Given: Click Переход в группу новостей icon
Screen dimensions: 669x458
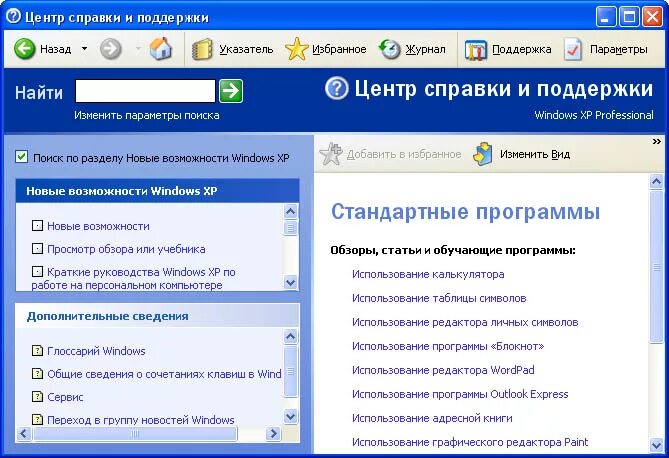Looking at the screenshot, I should click(x=38, y=419).
